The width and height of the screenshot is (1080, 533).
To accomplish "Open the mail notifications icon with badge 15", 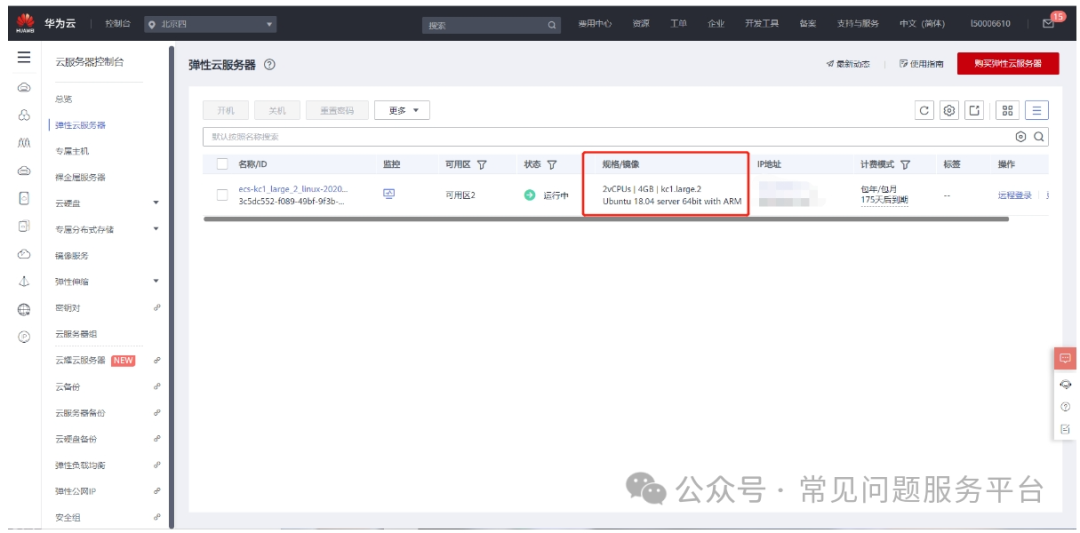I will pyautogui.click(x=1048, y=23).
